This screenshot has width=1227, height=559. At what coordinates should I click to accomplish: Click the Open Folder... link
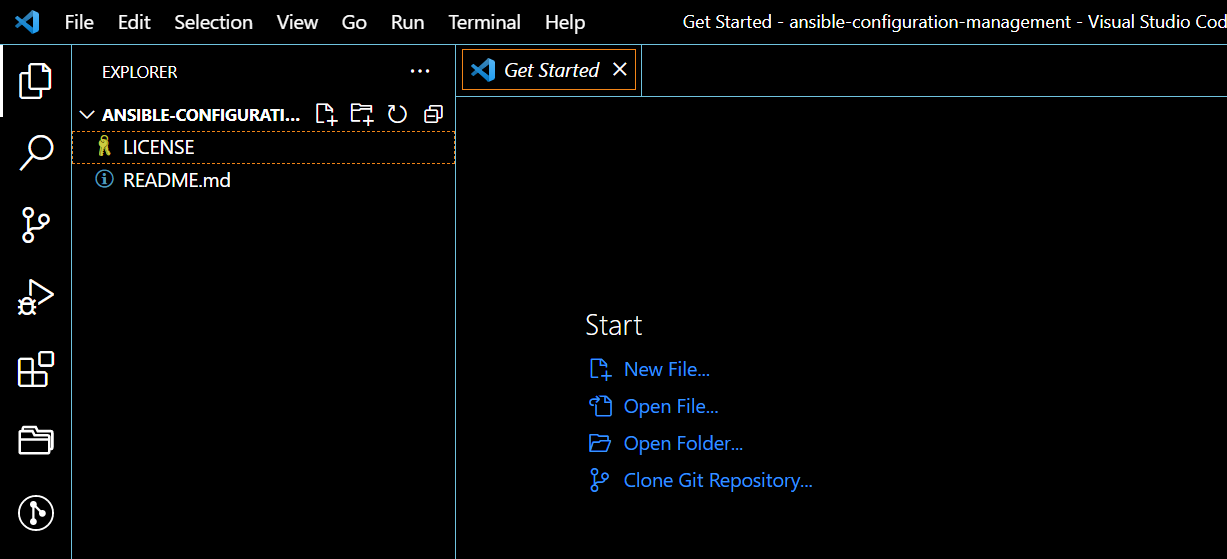click(683, 443)
